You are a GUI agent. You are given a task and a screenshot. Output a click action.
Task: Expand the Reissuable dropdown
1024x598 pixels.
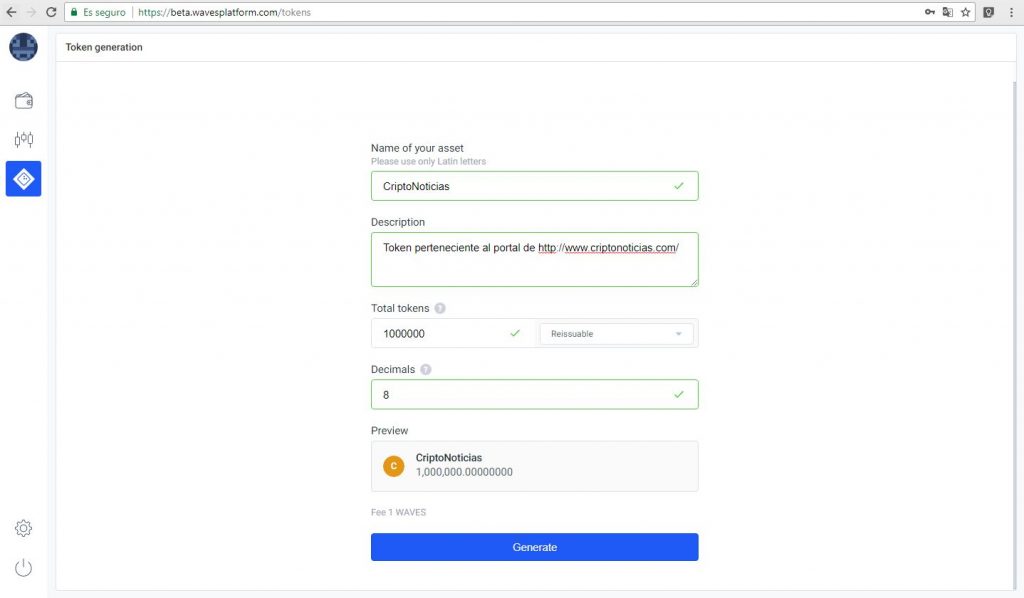click(x=616, y=334)
